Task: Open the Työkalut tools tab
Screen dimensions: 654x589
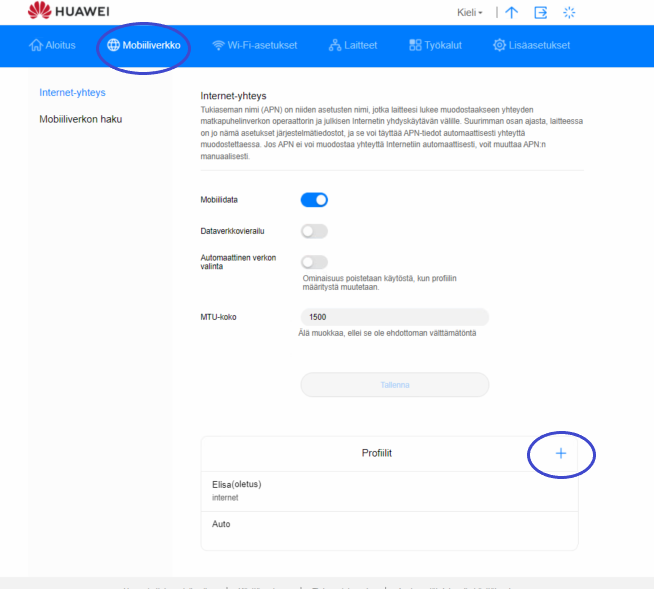Action: (x=435, y=45)
